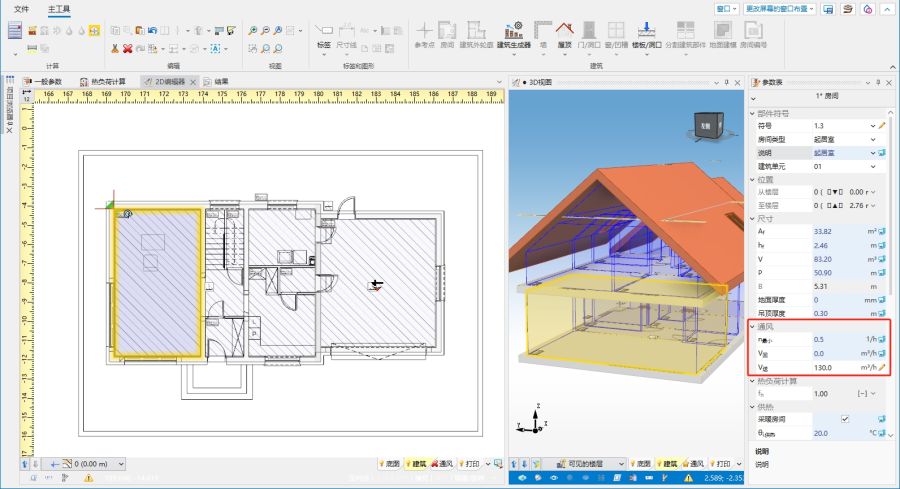Screen dimensions: 900x489
Task: Toggle the 采暖房间 heated room checkbox
Action: click(845, 419)
